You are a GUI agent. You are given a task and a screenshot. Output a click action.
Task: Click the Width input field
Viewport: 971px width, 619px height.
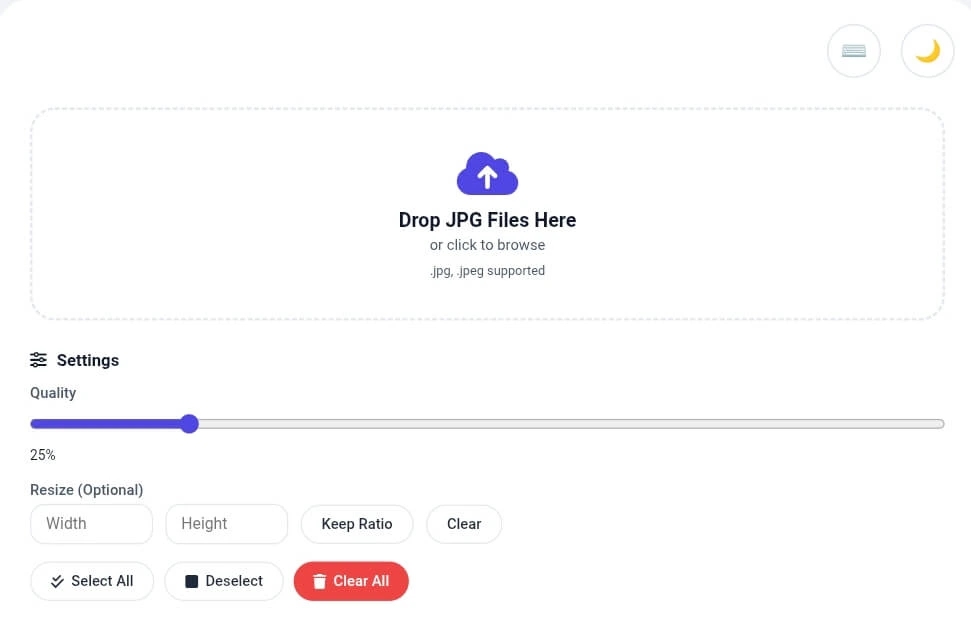91,523
